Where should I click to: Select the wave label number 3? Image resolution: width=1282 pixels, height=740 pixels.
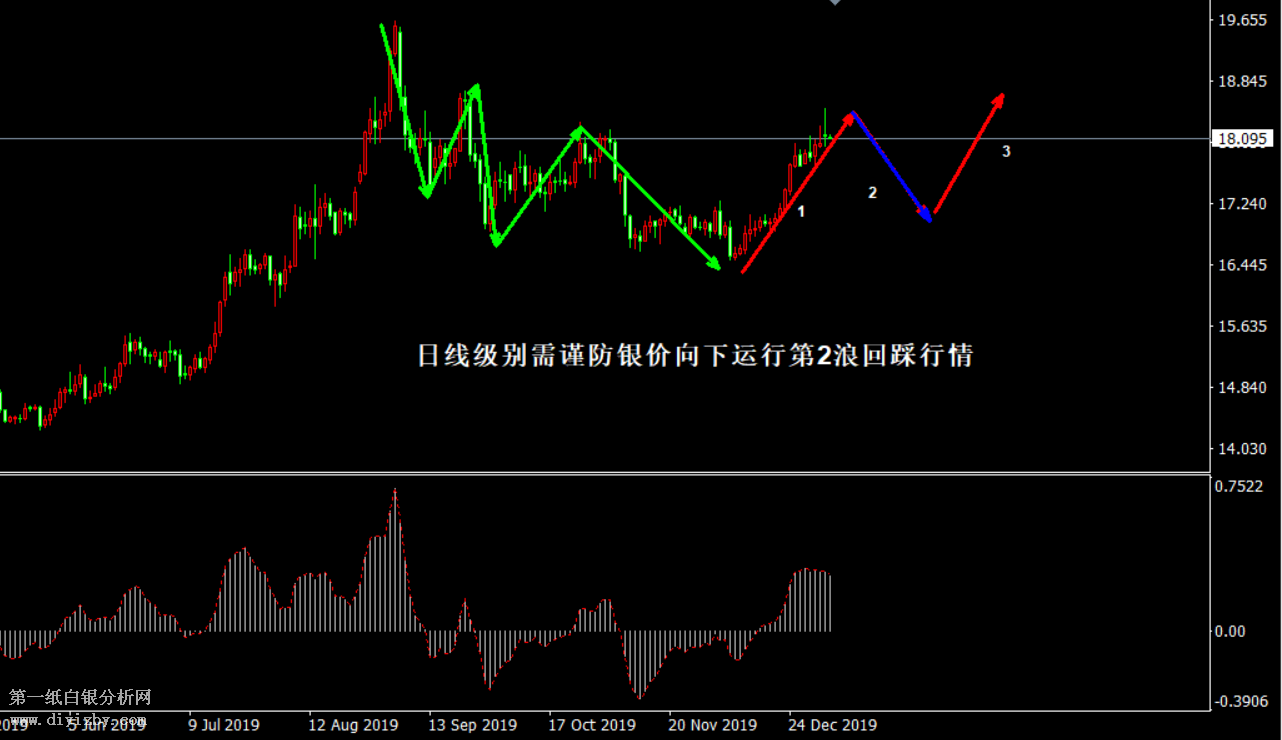point(1006,152)
